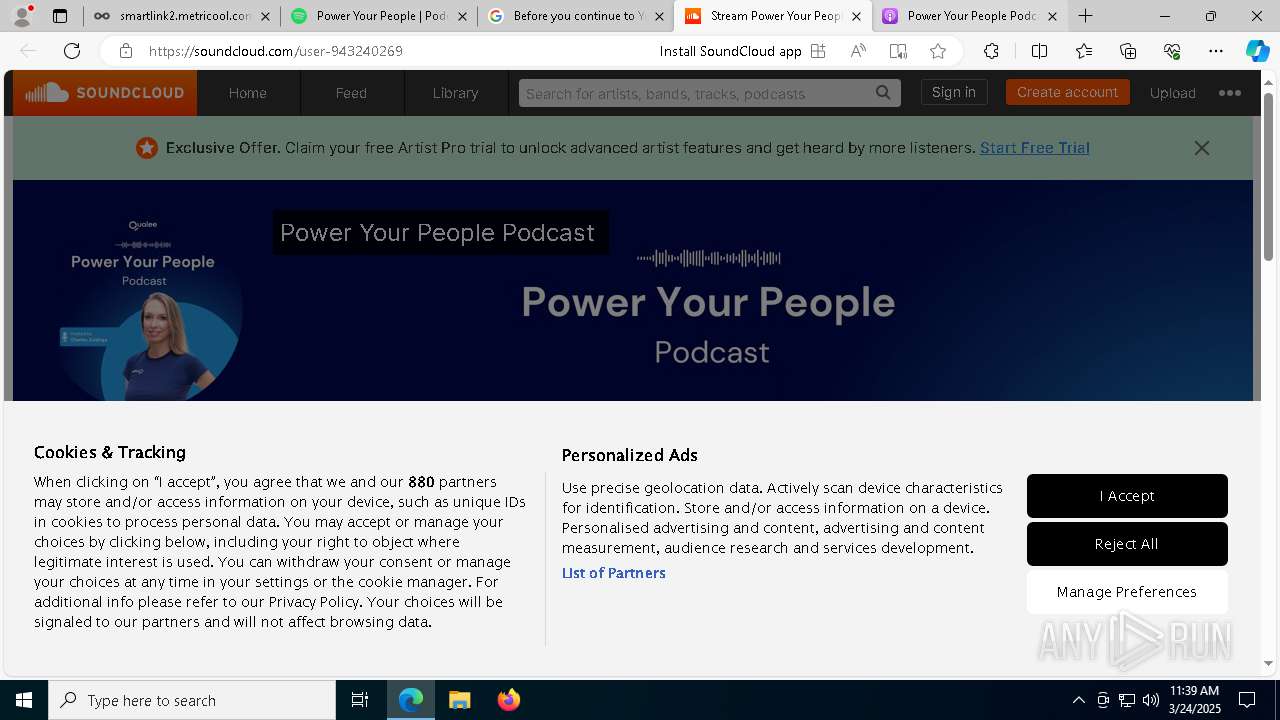Open the Privacy Policy link
The width and height of the screenshot is (1280, 720).
[x=313, y=602]
